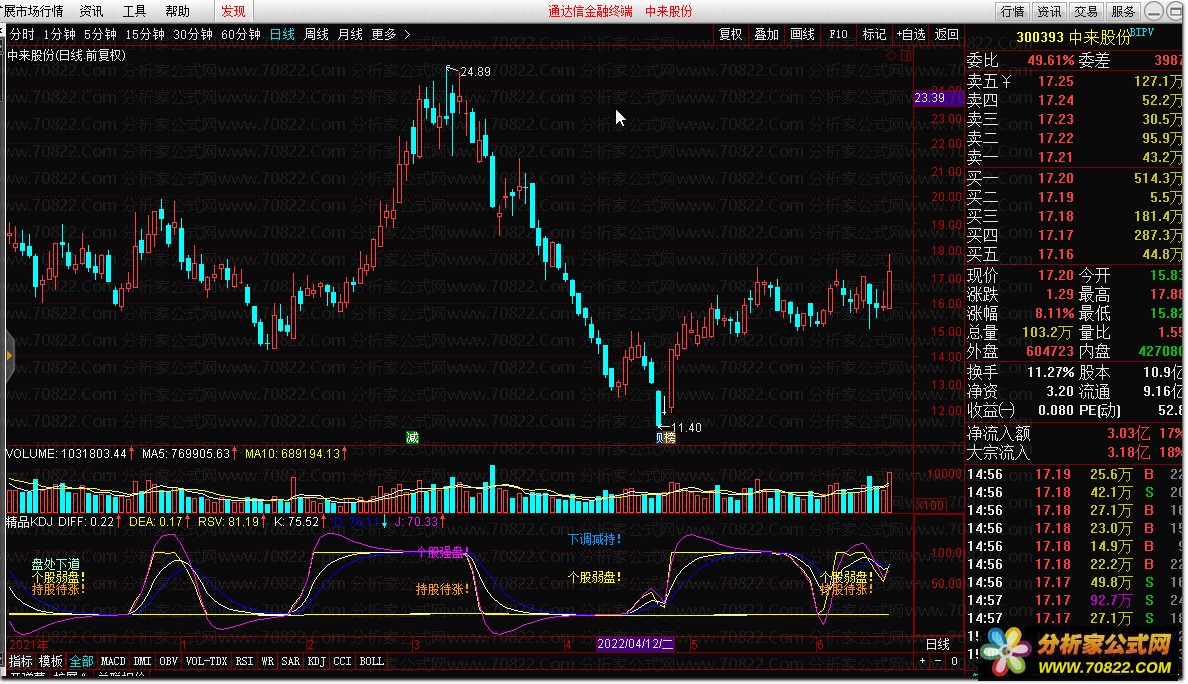
Task: Minimize the window with the round button
Action: pyautogui.click(x=1153, y=11)
